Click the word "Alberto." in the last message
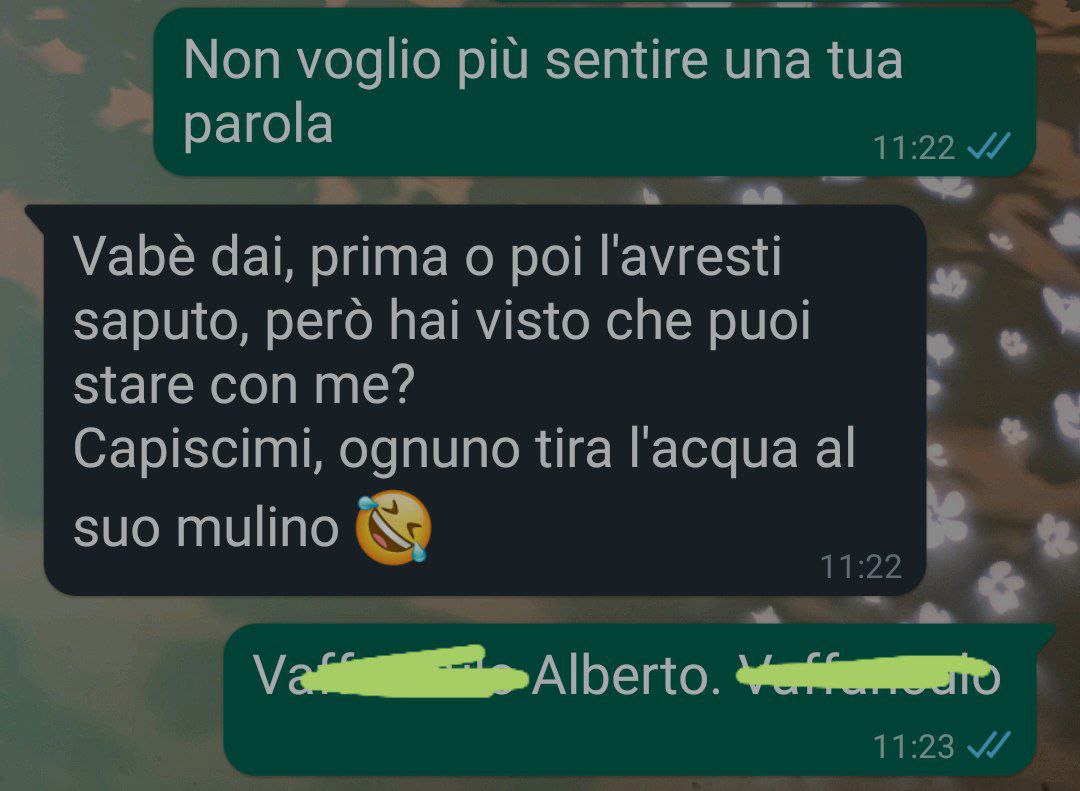 point(625,675)
